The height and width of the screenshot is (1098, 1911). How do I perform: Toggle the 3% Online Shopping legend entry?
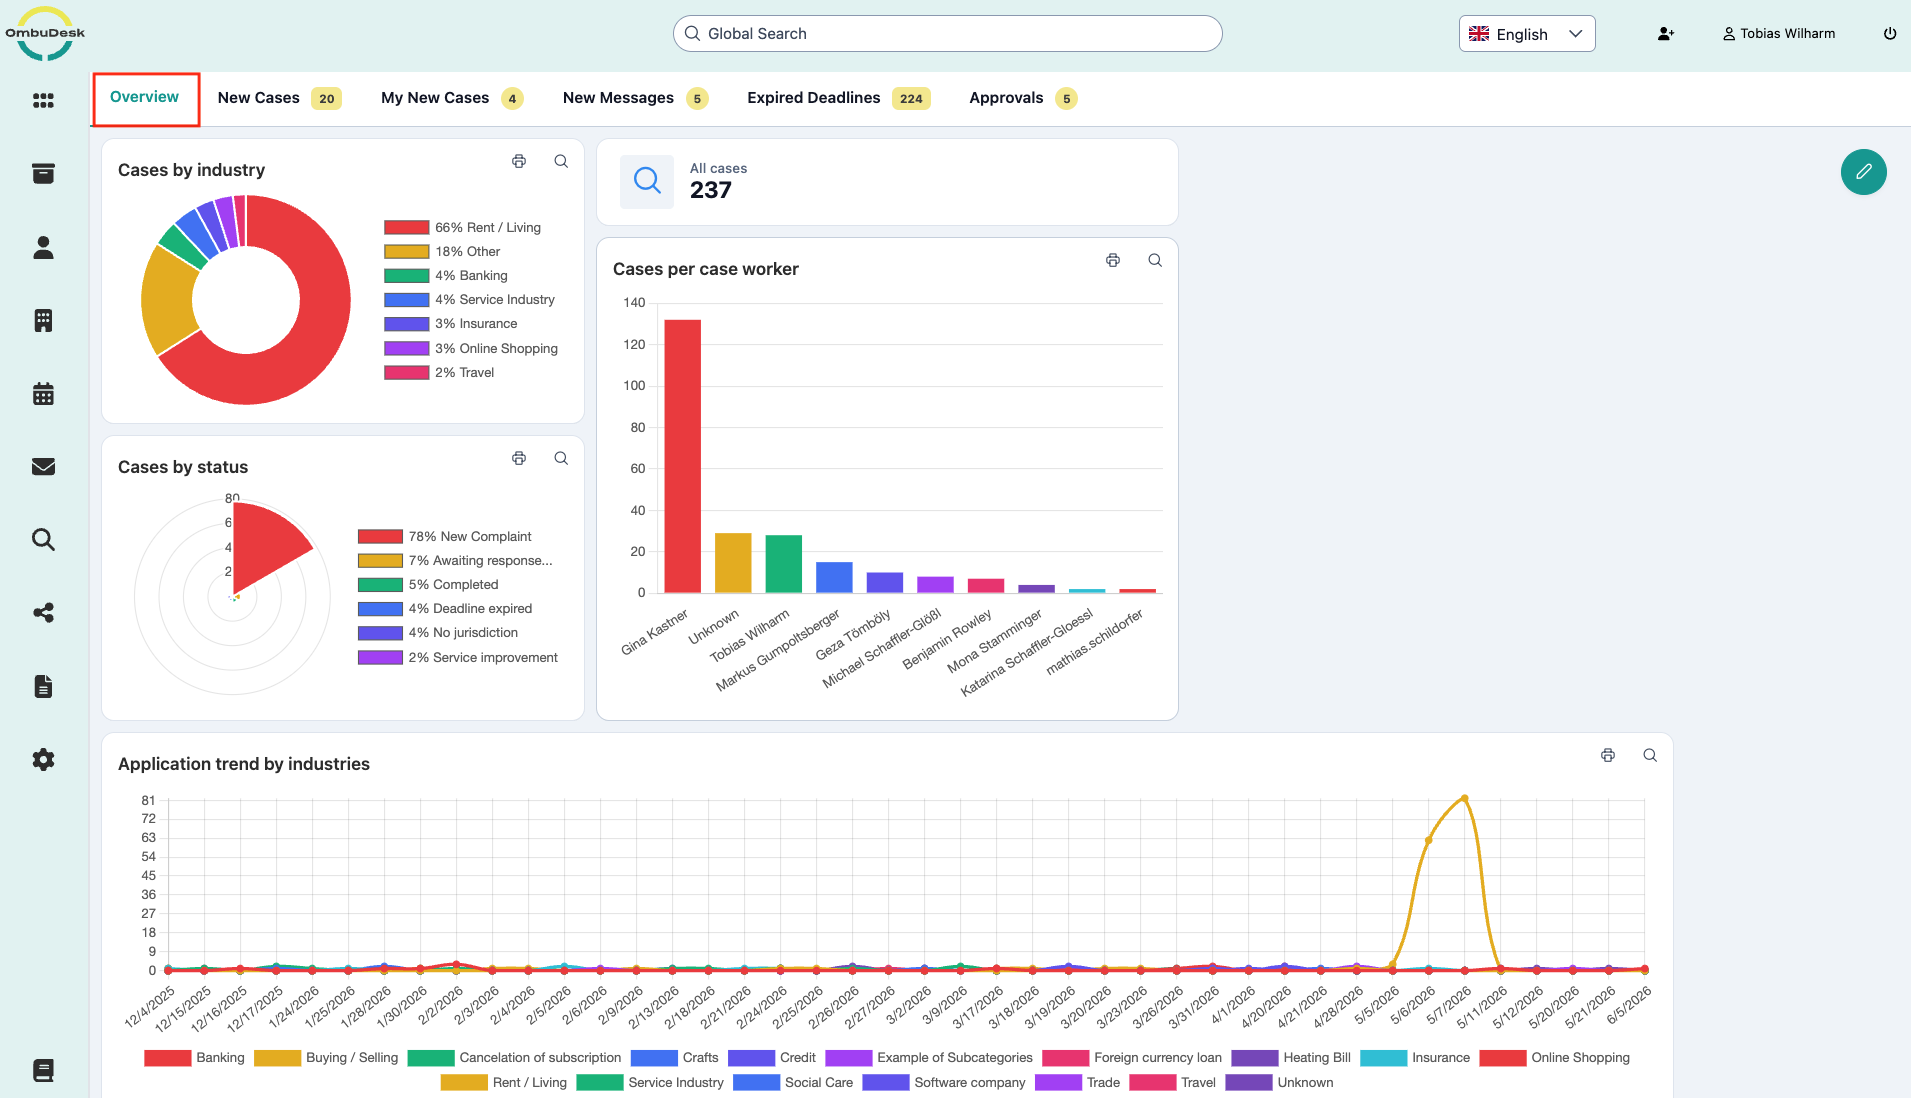(x=471, y=348)
